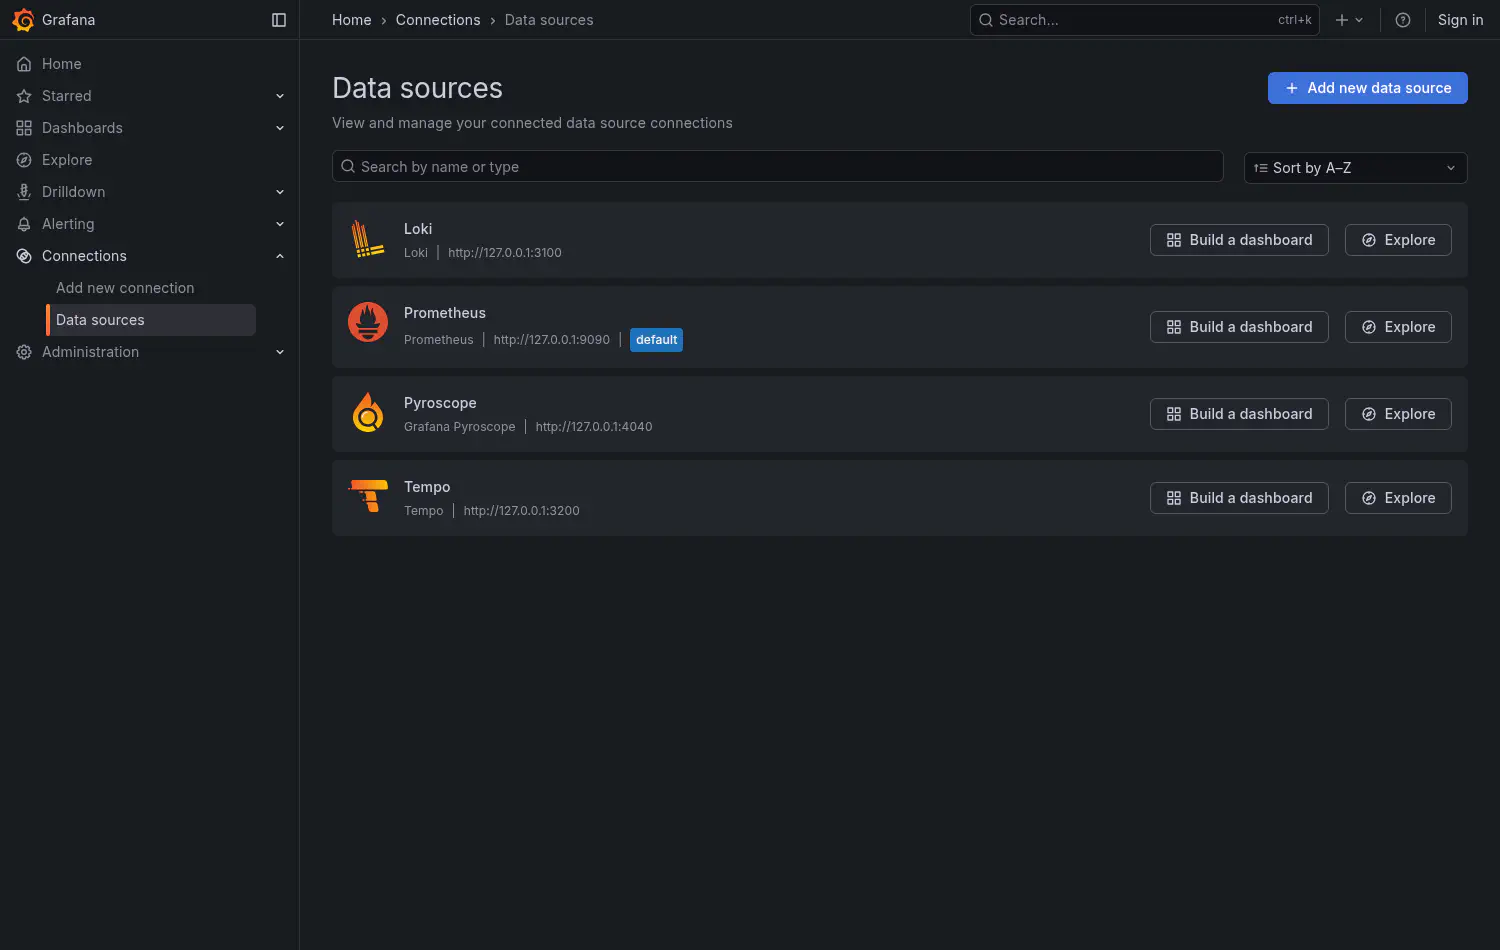
Task: Open the new item dropdown arrow
Action: 1359,20
